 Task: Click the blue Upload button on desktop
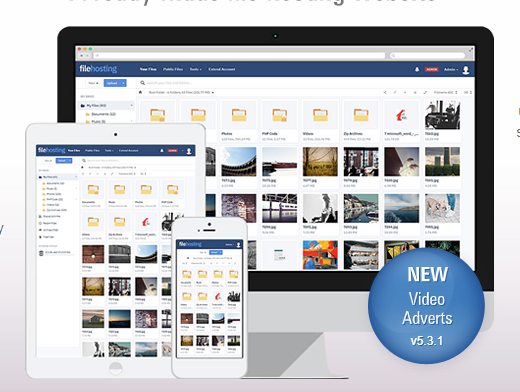113,83
